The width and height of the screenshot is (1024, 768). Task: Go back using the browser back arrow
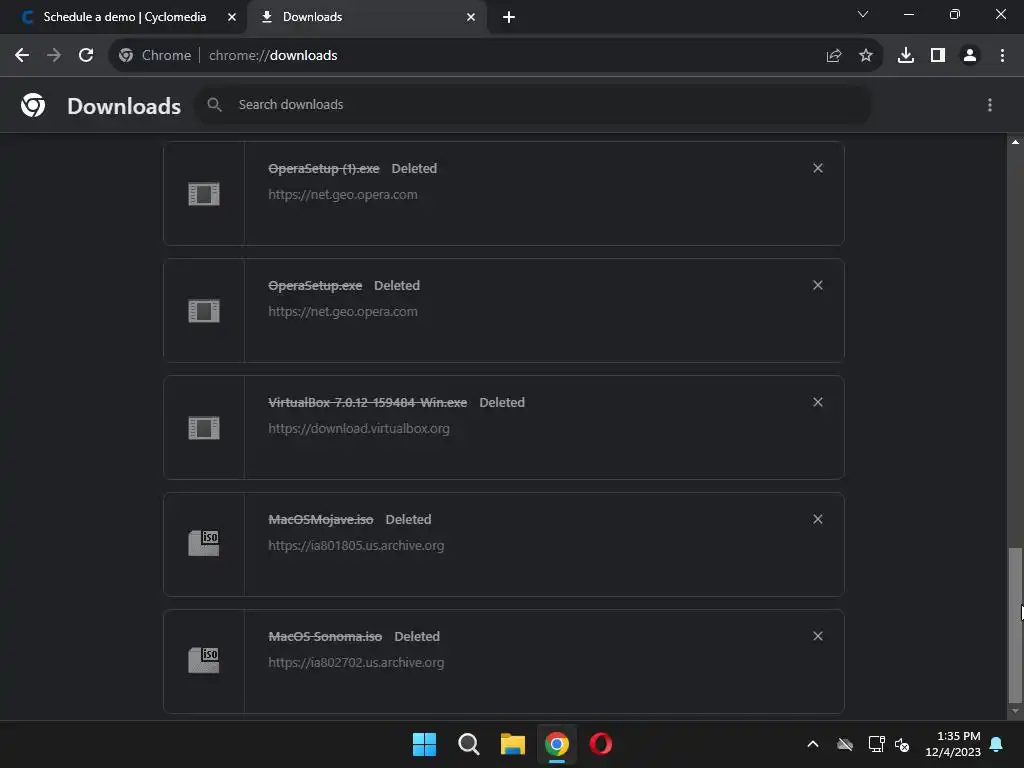click(x=22, y=56)
